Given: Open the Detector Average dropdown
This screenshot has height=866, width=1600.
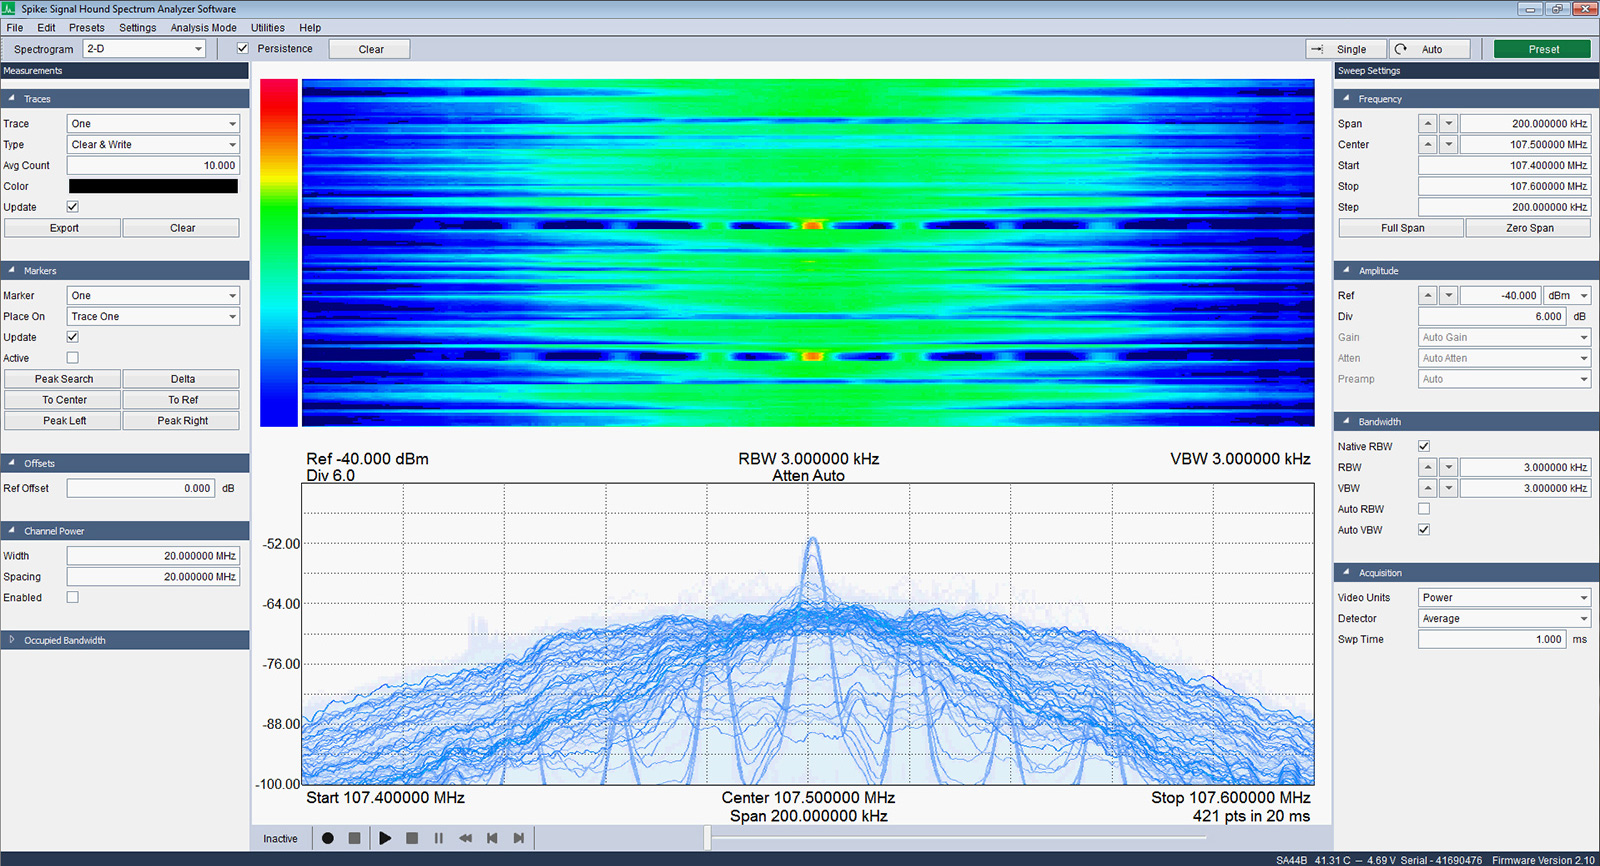Looking at the screenshot, I should point(1503,619).
